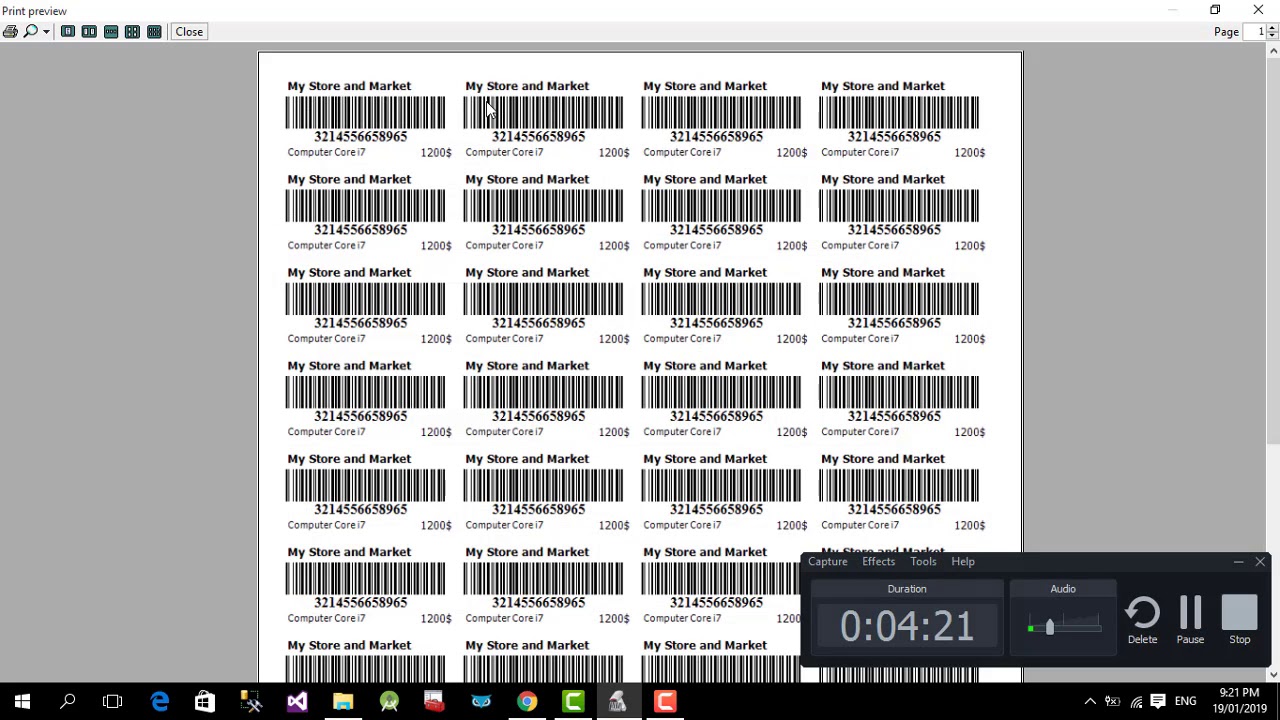Open Microsoft Store from the taskbar

[204, 701]
